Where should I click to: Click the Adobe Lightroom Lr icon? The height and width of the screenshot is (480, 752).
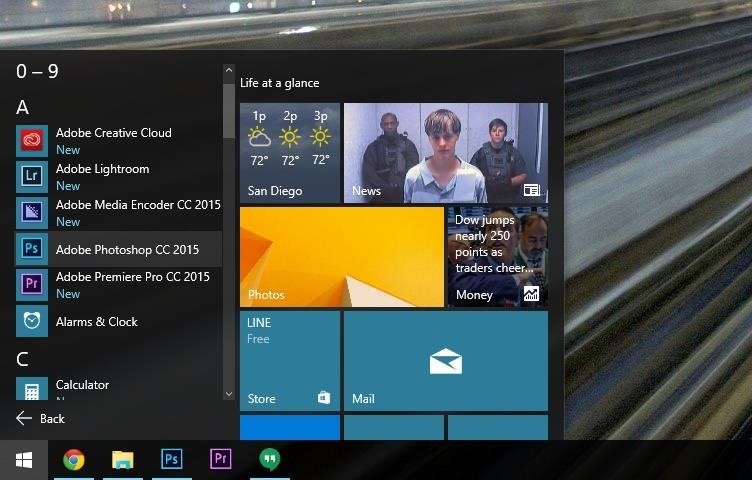coord(32,177)
